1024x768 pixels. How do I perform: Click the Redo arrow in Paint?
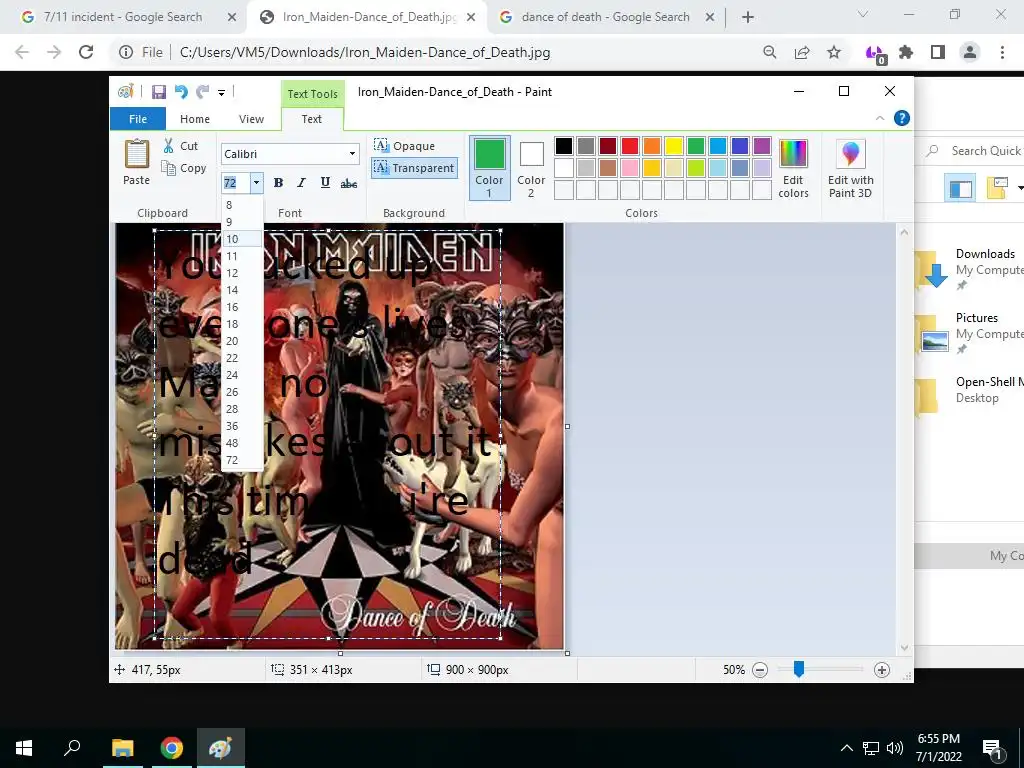(x=202, y=92)
